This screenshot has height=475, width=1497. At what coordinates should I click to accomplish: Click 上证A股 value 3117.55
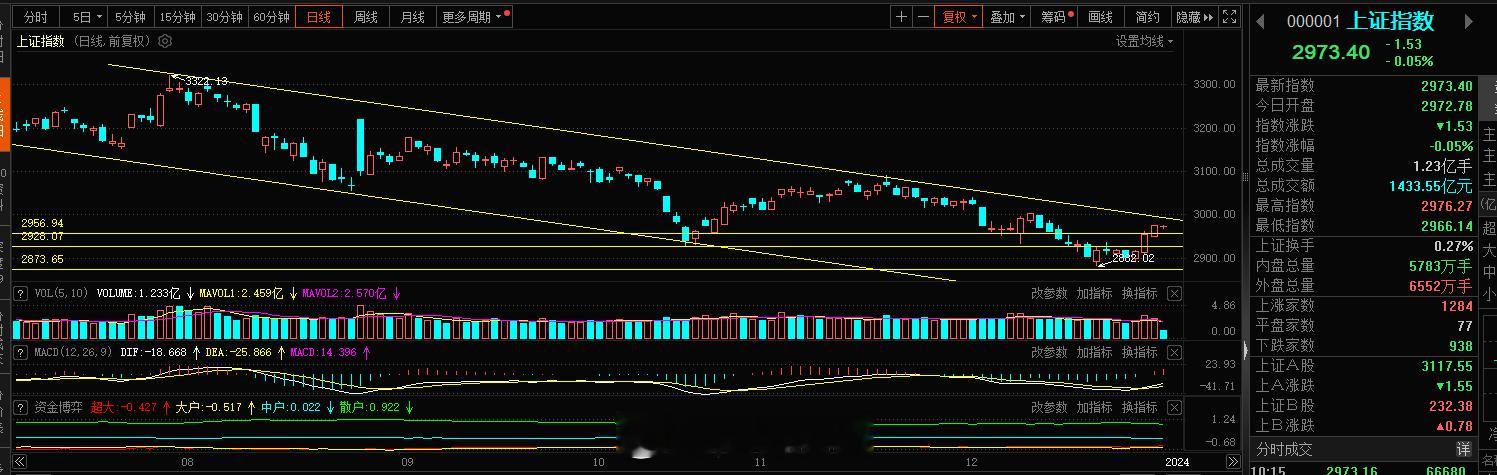[x=1447, y=366]
